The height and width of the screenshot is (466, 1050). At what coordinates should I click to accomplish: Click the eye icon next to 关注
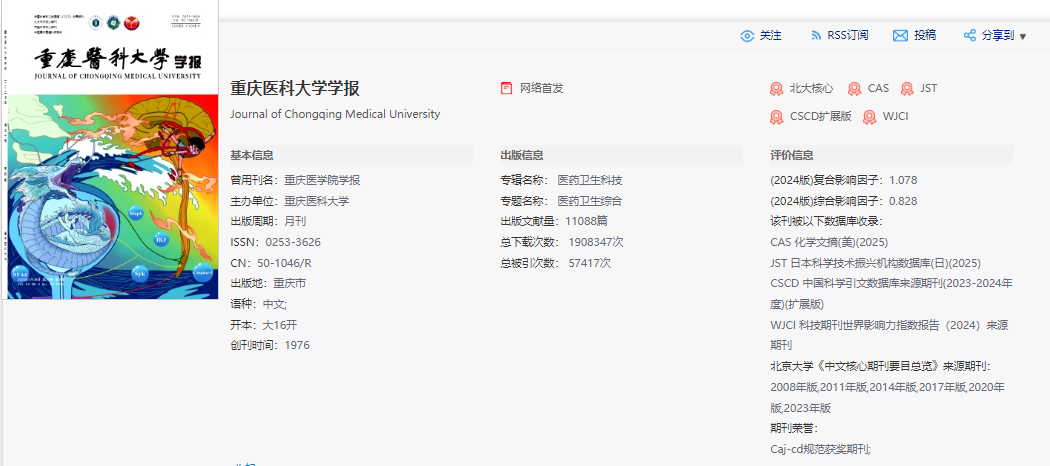[747, 36]
